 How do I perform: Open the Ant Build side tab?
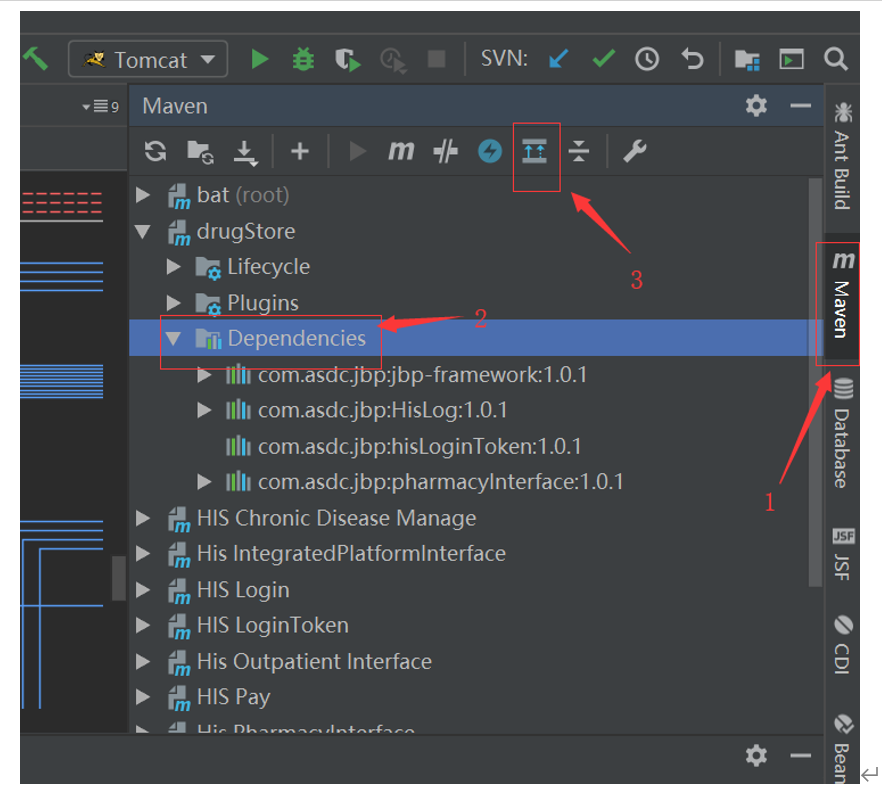[842, 156]
